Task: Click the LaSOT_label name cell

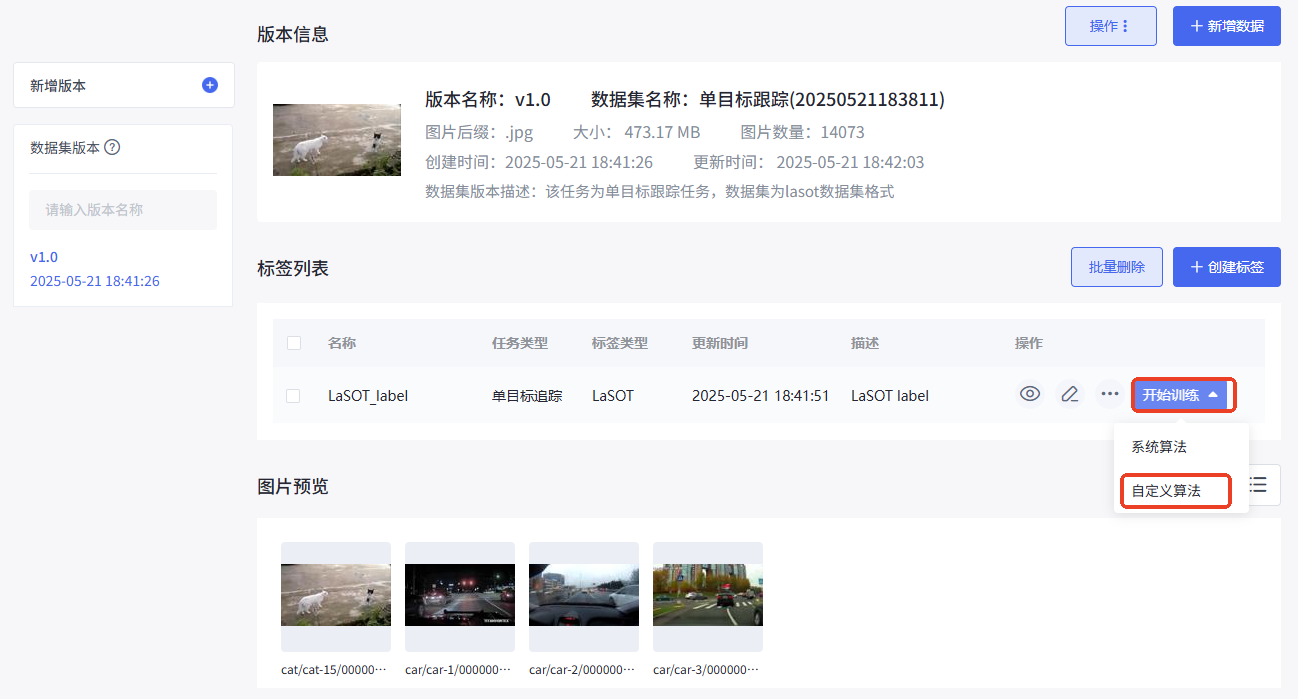Action: [x=368, y=396]
